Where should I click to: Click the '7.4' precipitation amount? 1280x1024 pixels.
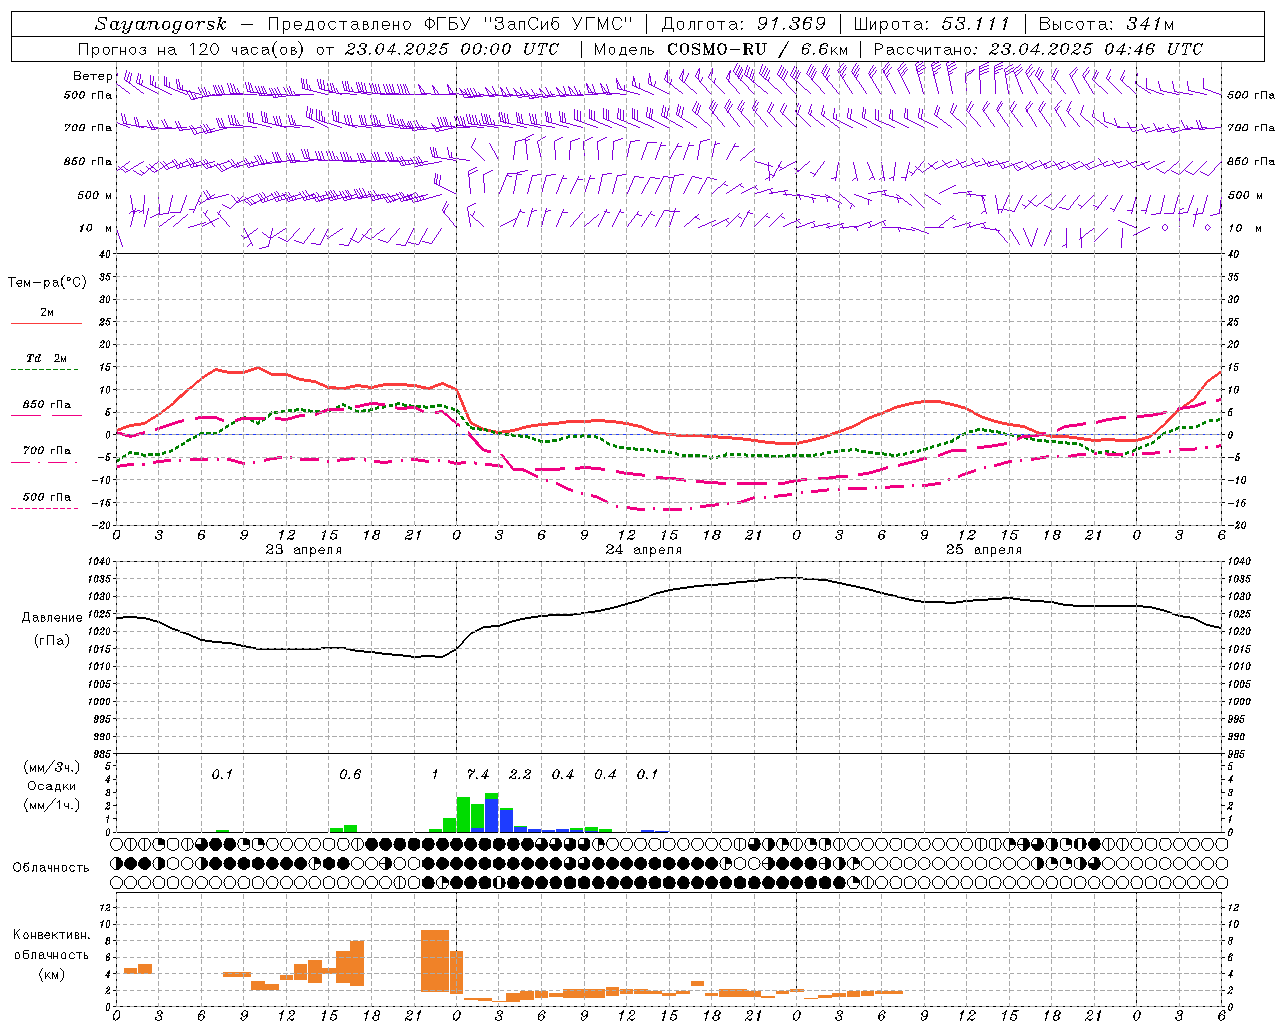click(478, 775)
